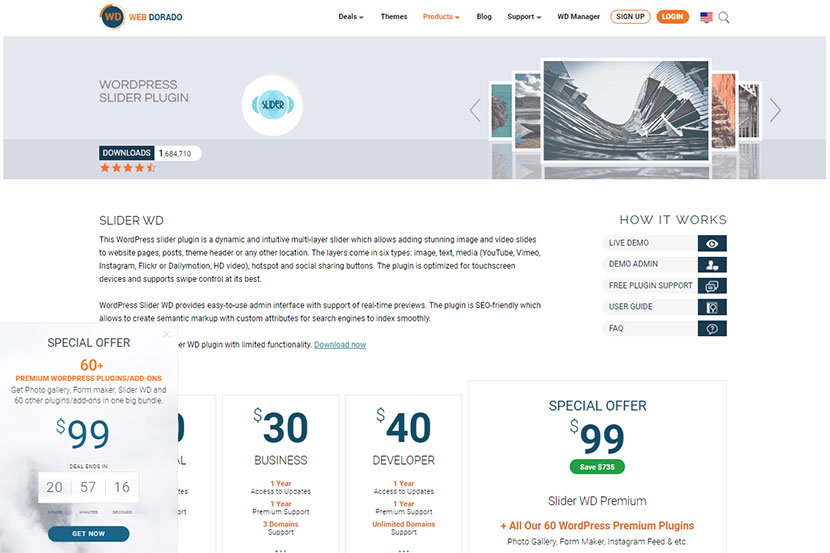Image resolution: width=830 pixels, height=553 pixels.
Task: Click the Demo Admin user icon
Action: (x=712, y=264)
